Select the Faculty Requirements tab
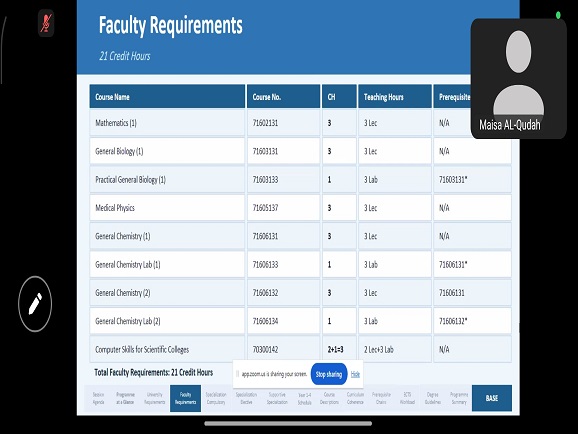Screen dimensions: 578x434 point(185,398)
